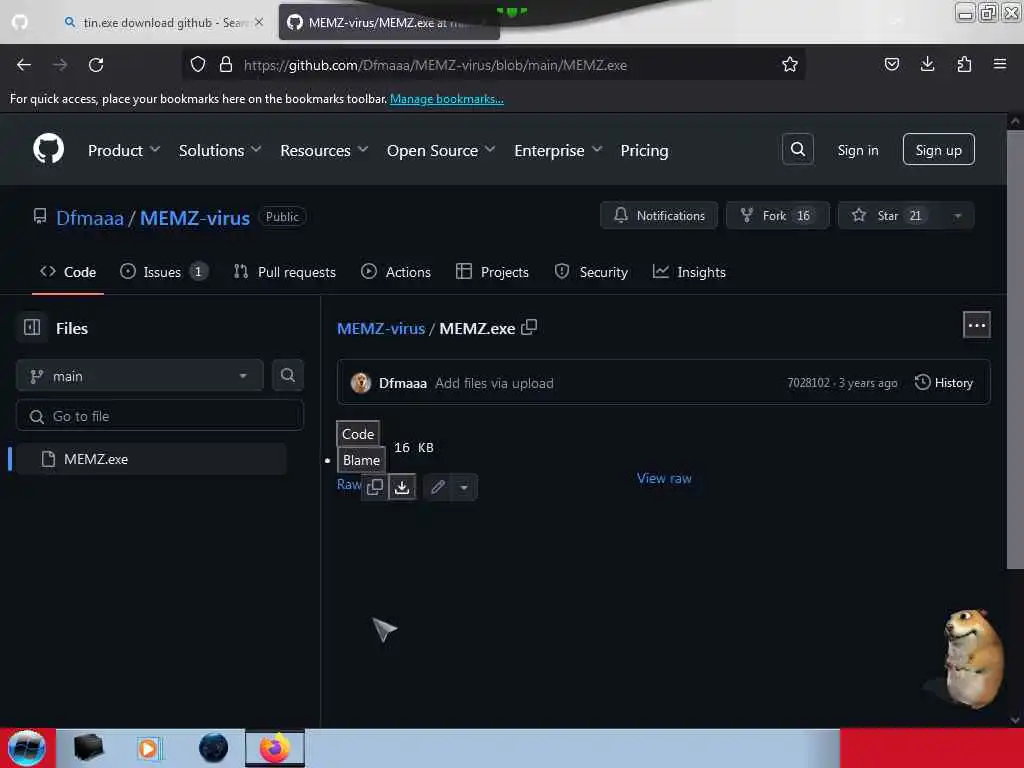Expand the Star lists dropdown arrow
Viewport: 1024px width, 768px height.
[x=957, y=216]
